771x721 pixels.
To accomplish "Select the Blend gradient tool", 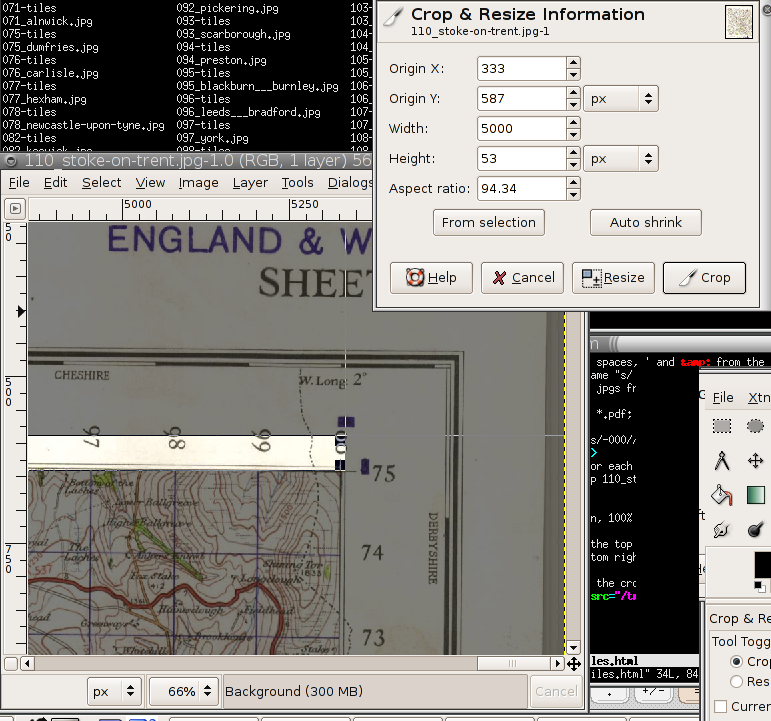I will point(756,495).
